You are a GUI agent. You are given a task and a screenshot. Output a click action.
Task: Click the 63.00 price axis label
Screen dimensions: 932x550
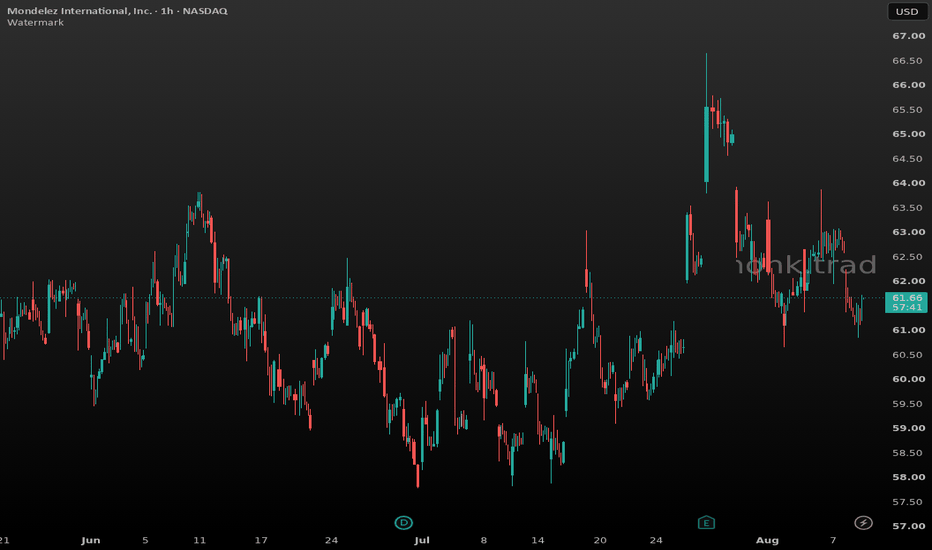(x=908, y=232)
